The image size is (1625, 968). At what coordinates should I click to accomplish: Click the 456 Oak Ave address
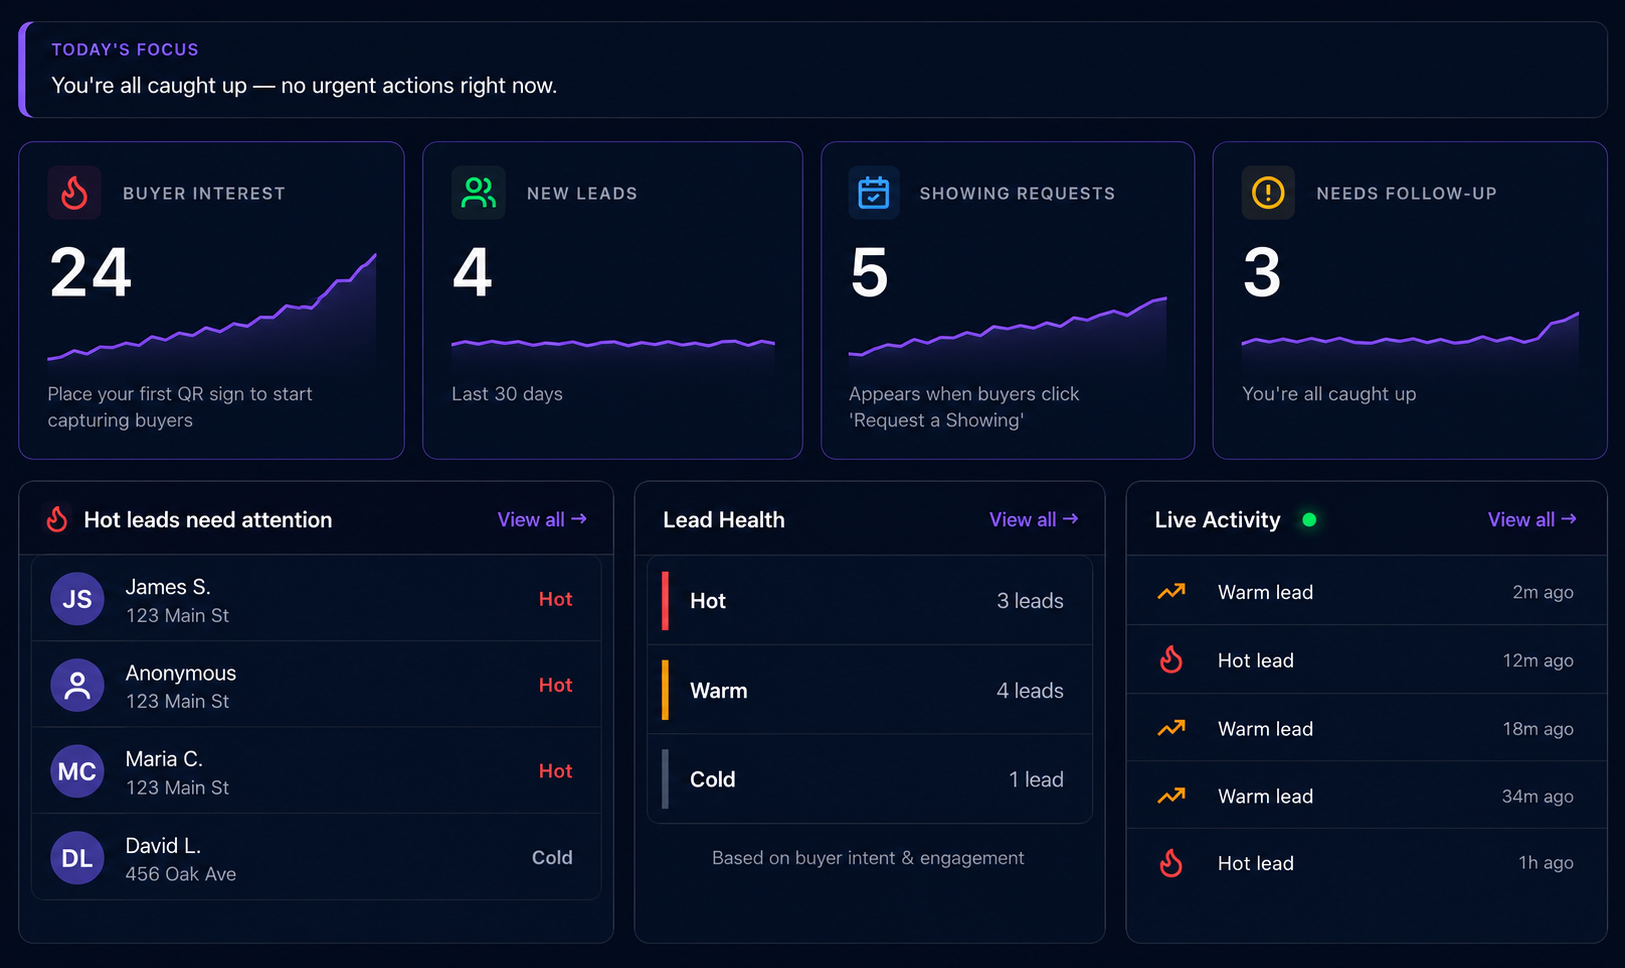181,874
